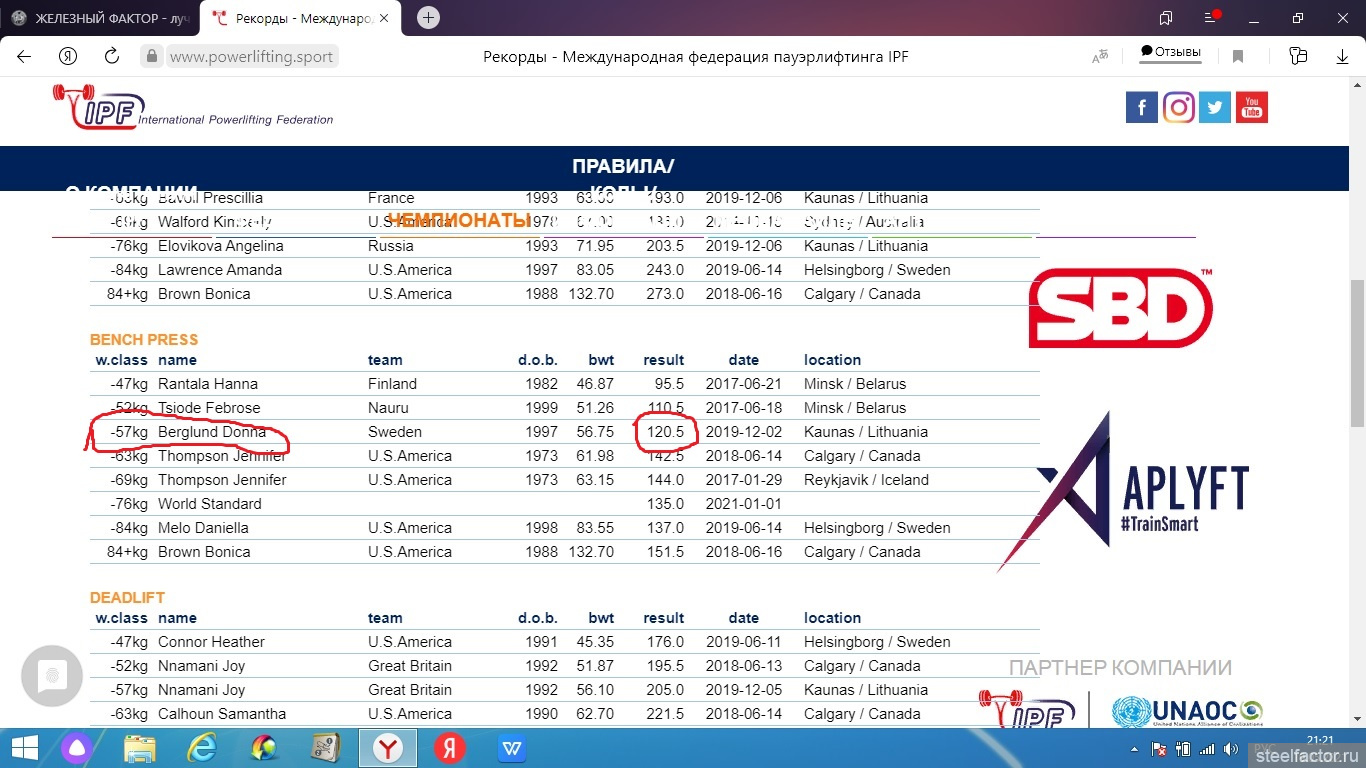Open the browser downloads icon
The image size is (1366, 768).
[x=1343, y=57]
